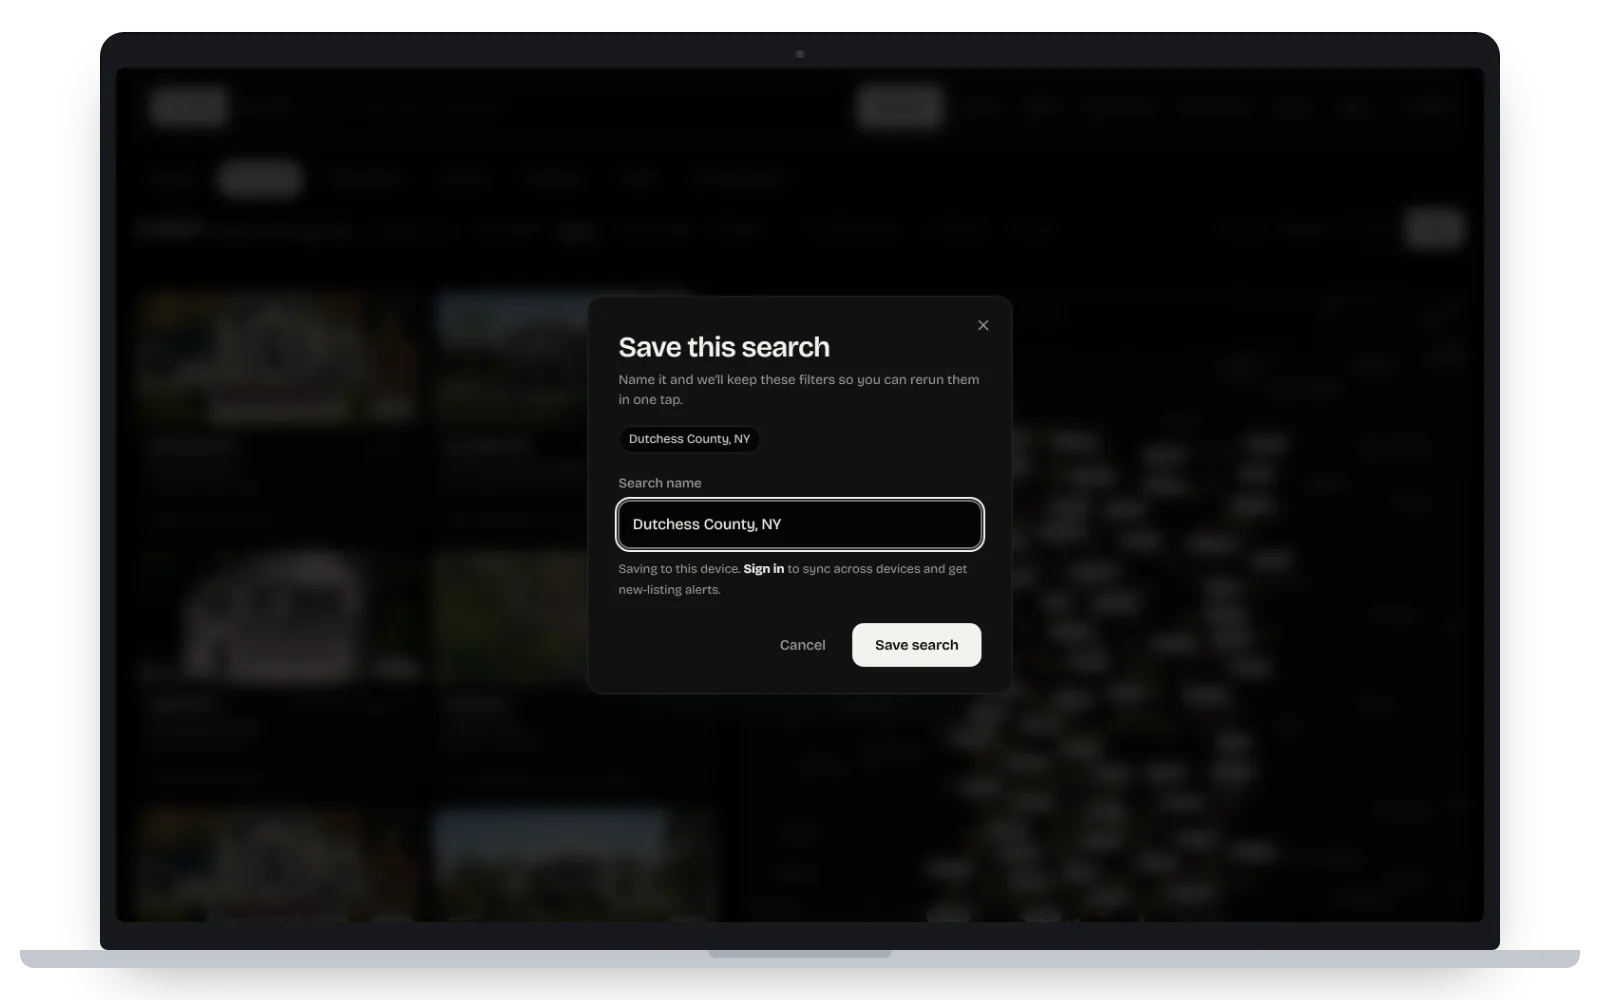Open the Sign in link
The image size is (1600, 1000).
764,569
